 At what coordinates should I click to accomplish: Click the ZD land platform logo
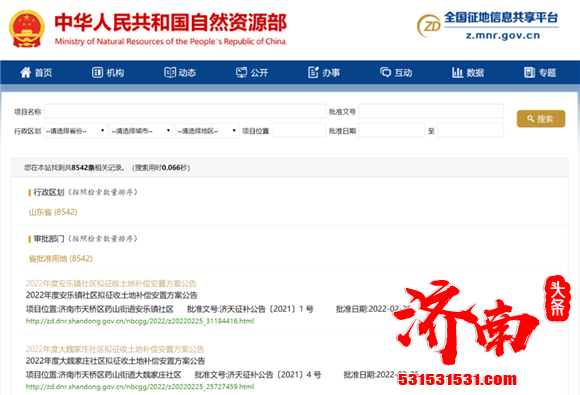429,26
